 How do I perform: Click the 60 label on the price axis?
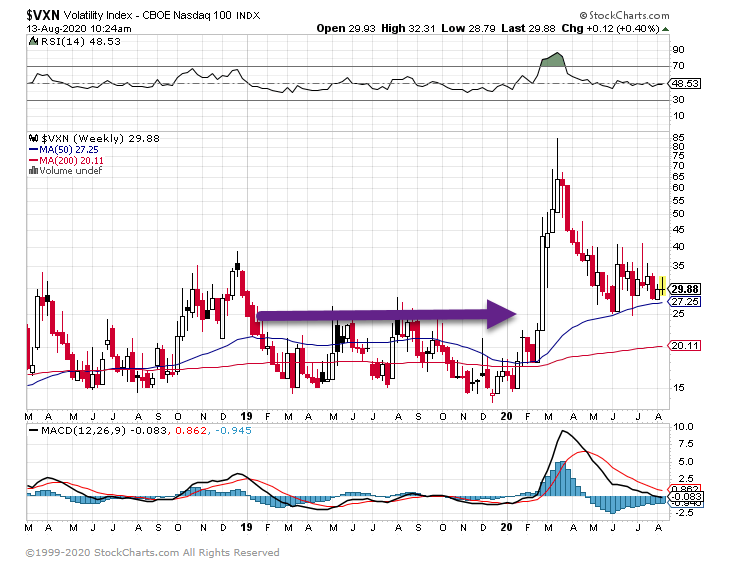pyautogui.click(x=678, y=188)
